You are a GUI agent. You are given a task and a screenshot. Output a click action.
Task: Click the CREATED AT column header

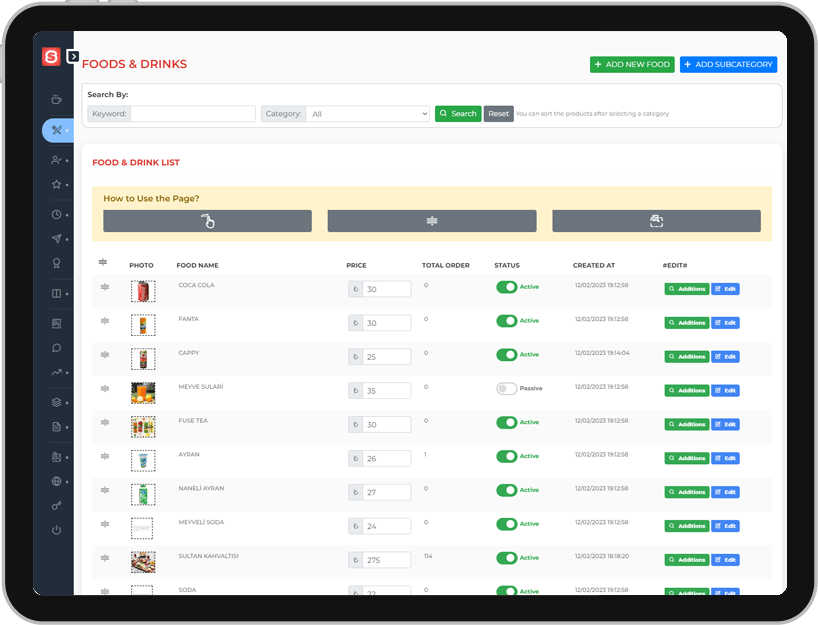coord(594,266)
